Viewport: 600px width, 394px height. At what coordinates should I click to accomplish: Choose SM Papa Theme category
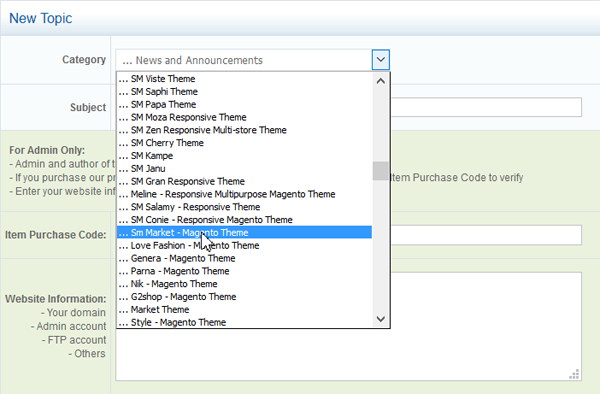coord(244,104)
